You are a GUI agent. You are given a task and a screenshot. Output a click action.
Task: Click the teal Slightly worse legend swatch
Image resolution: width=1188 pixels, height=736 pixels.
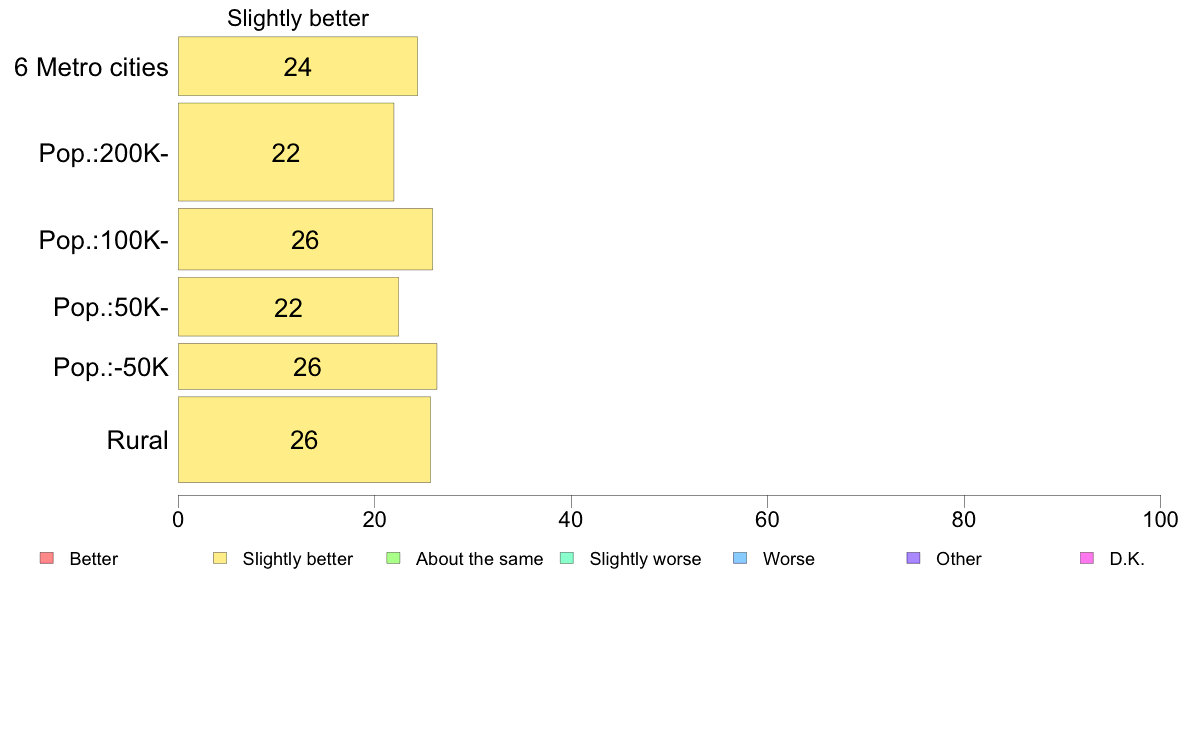coord(567,559)
